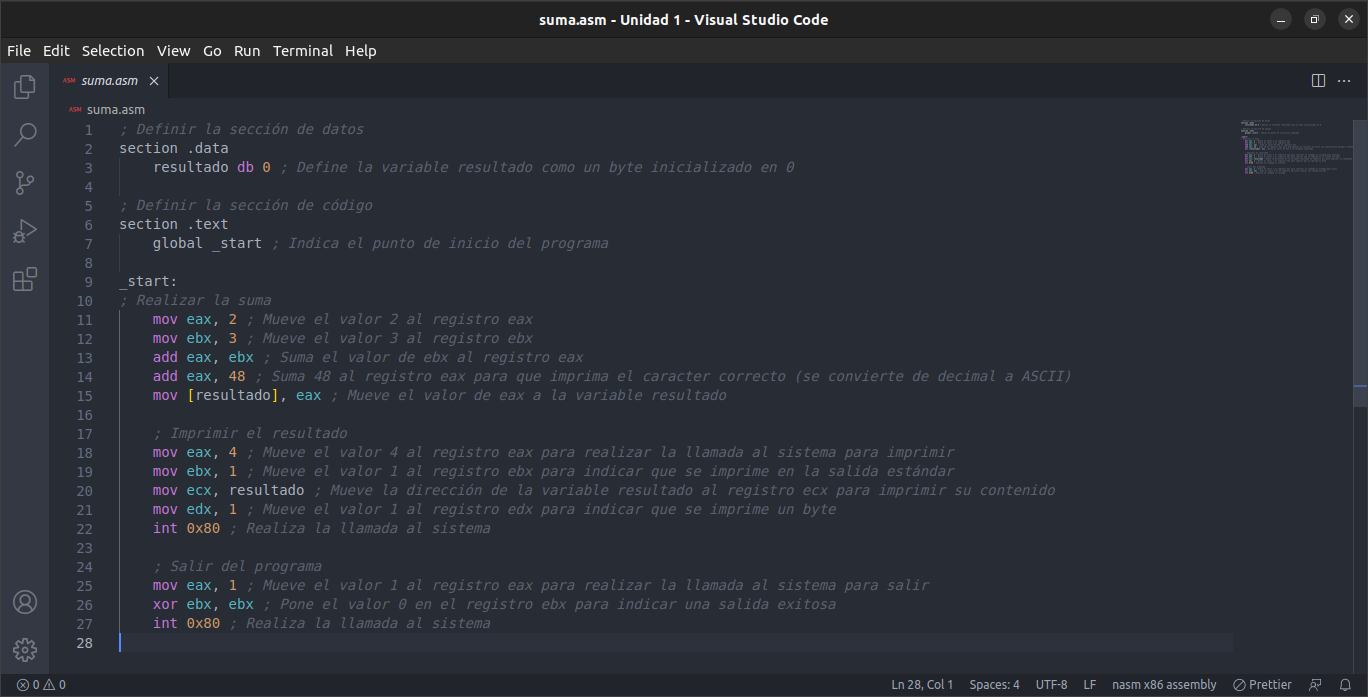Viewport: 1368px width, 697px height.
Task: Open the Accounts icon in activity bar
Action: click(24, 601)
